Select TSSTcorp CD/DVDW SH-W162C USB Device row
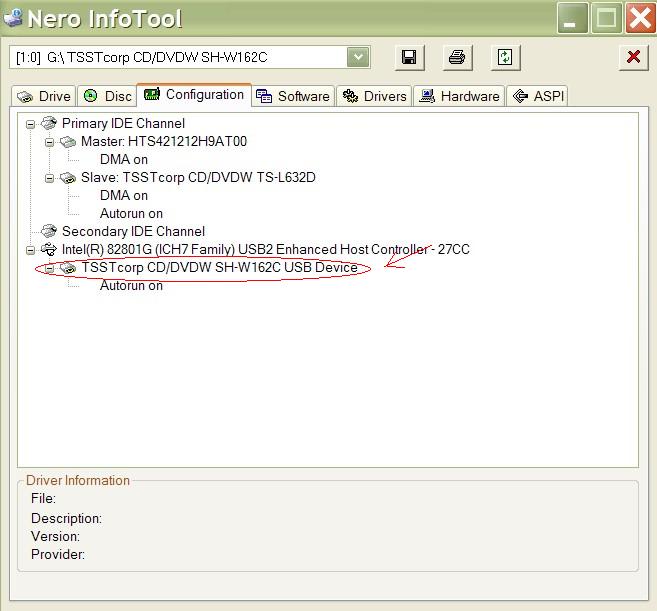Image resolution: width=657 pixels, height=611 pixels. pos(219,267)
